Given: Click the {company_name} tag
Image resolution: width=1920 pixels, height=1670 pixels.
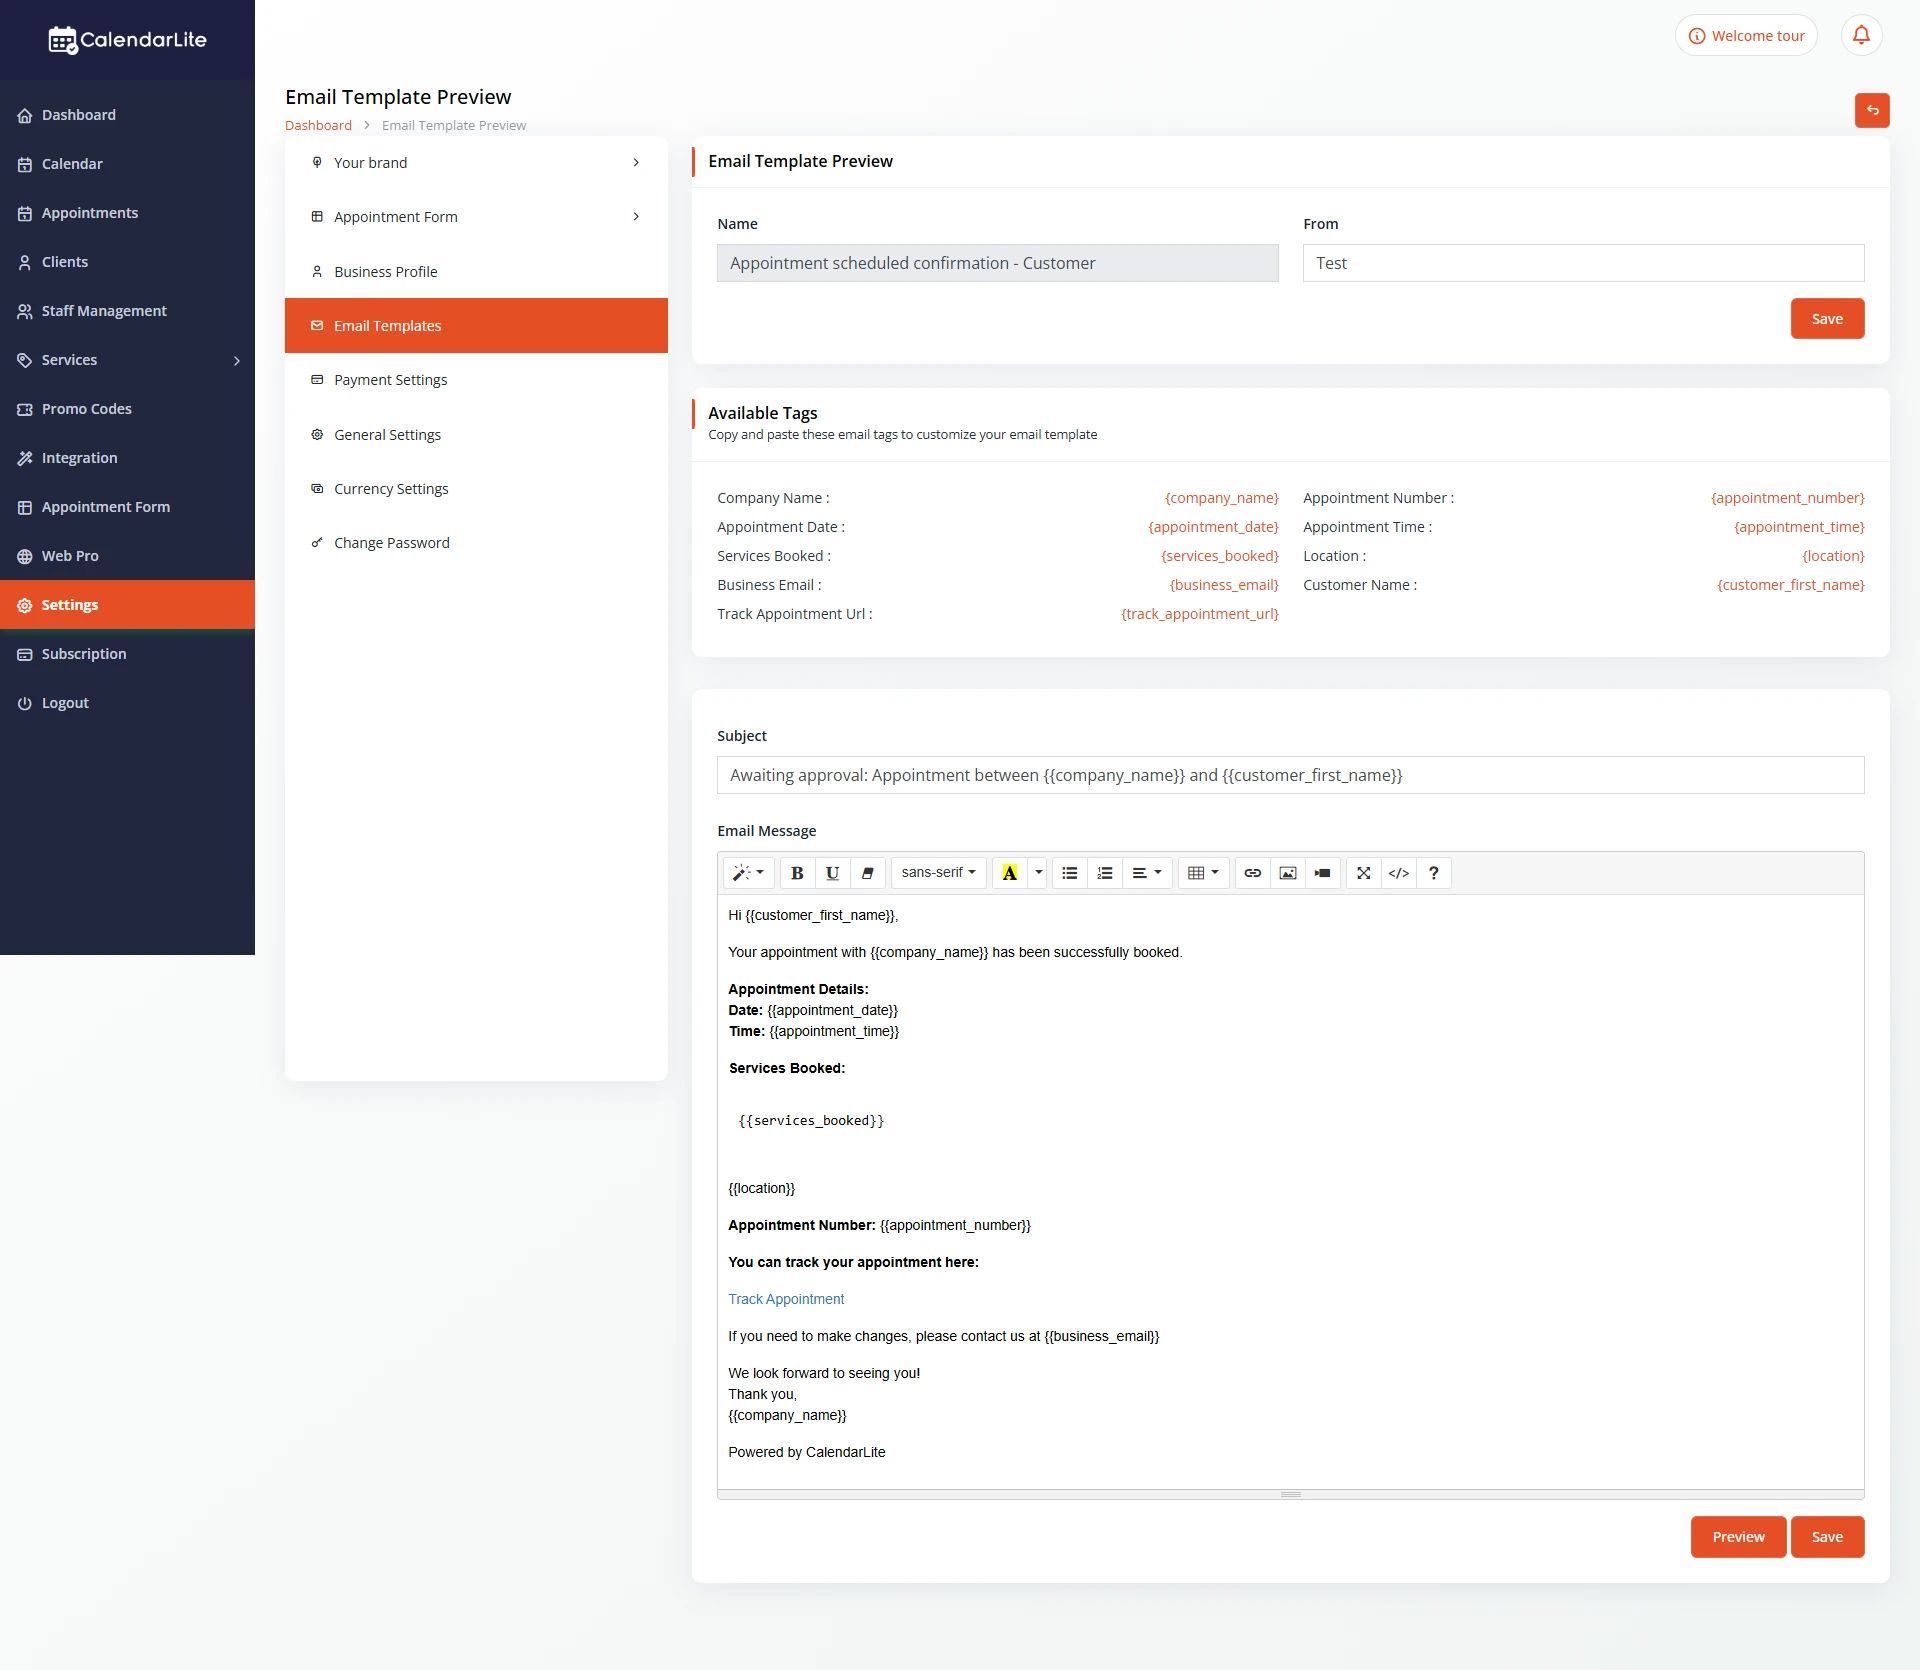Looking at the screenshot, I should (1221, 498).
